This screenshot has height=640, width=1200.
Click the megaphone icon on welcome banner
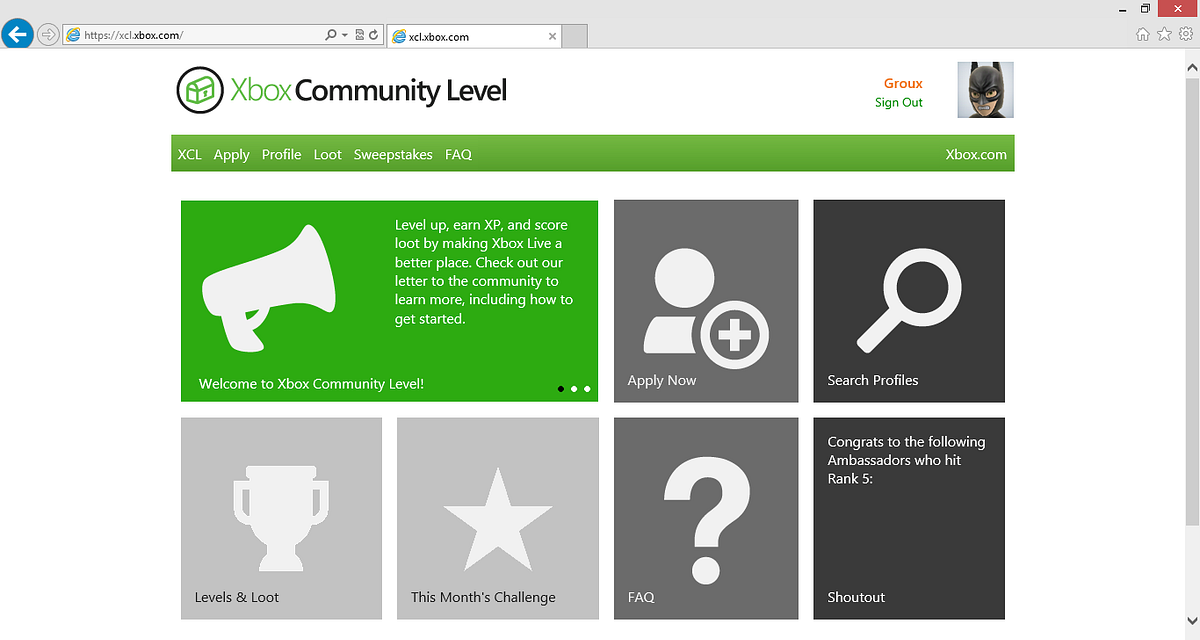click(268, 287)
